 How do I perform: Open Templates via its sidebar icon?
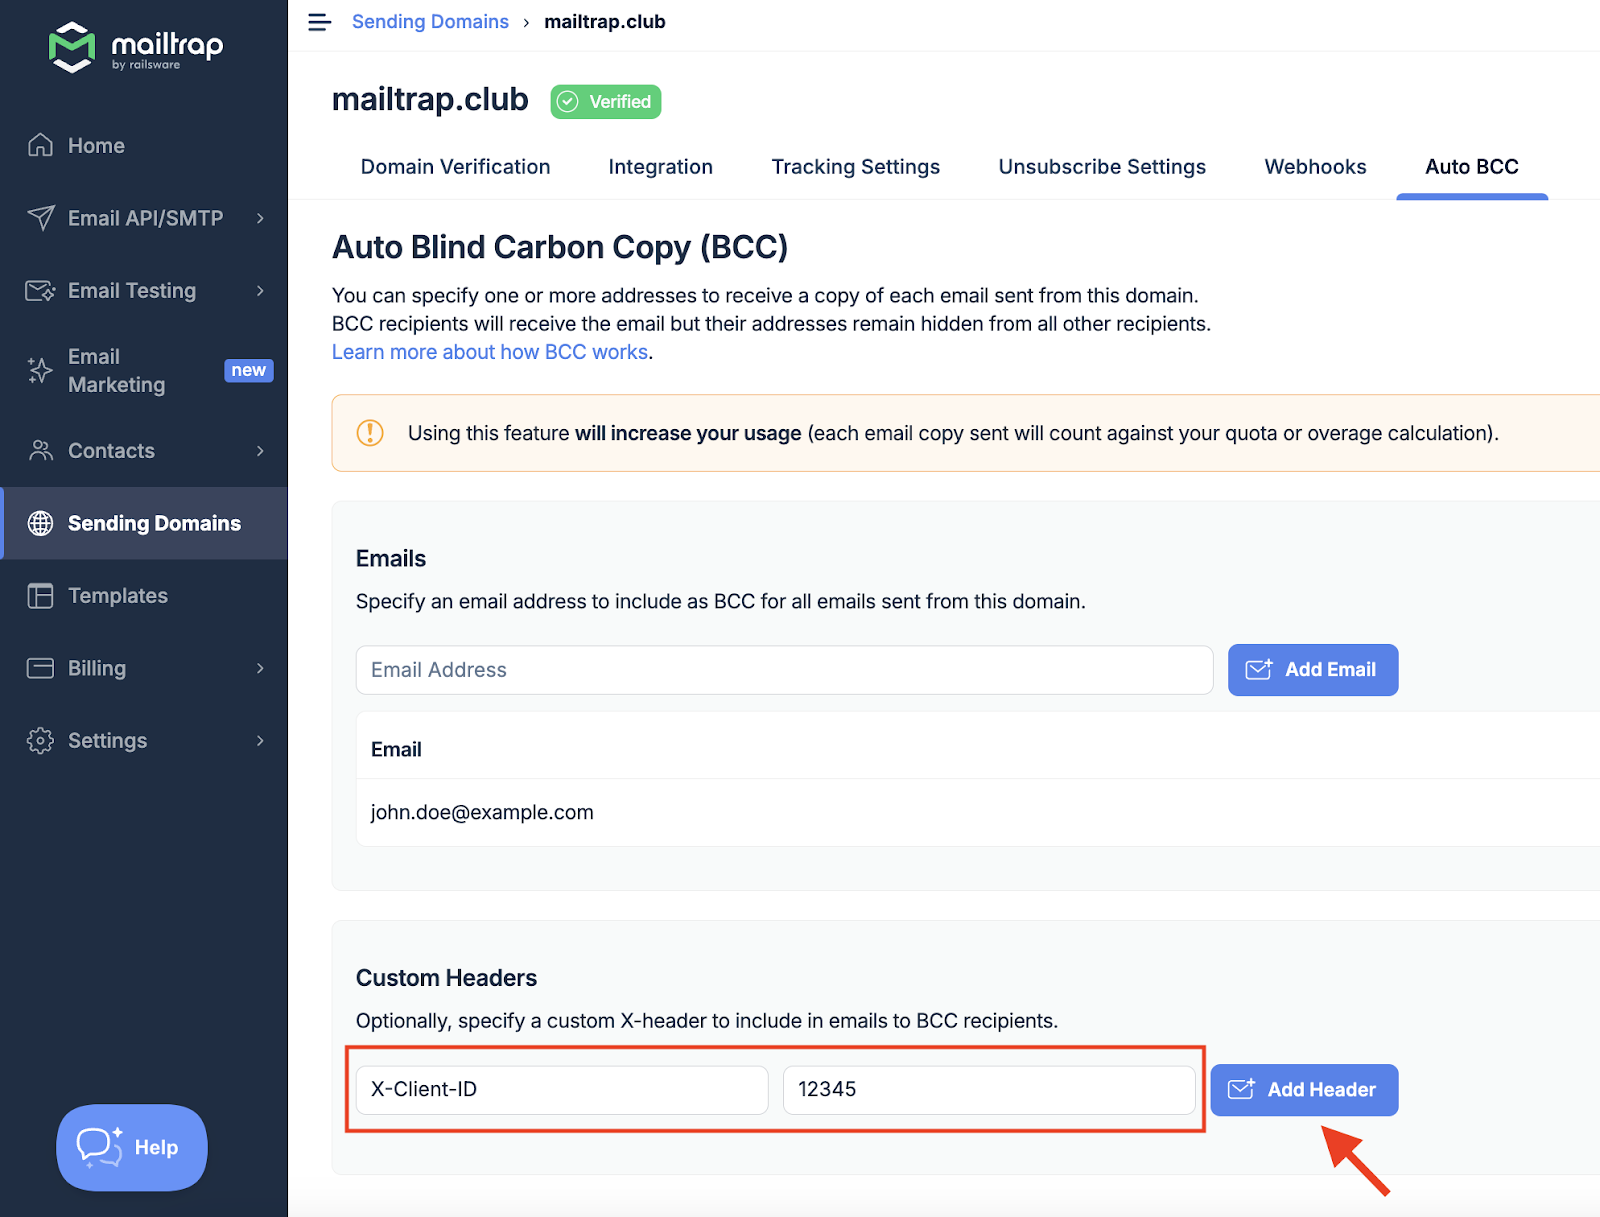coord(40,595)
